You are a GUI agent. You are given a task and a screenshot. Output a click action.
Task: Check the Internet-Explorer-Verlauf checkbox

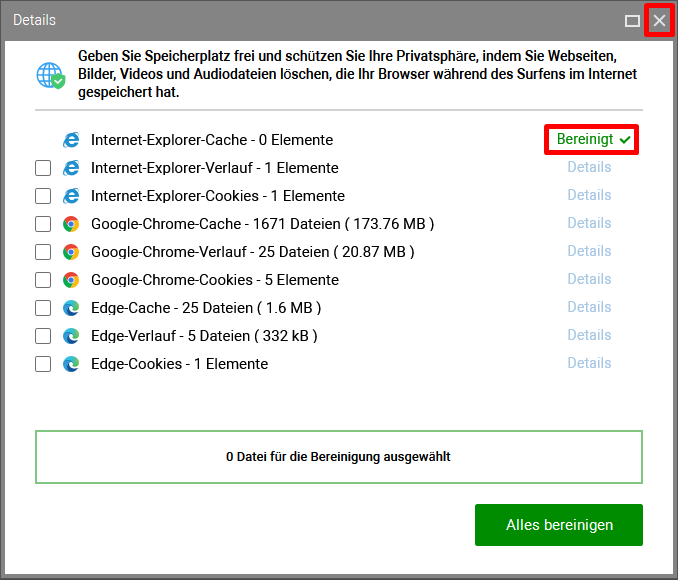pos(43,168)
